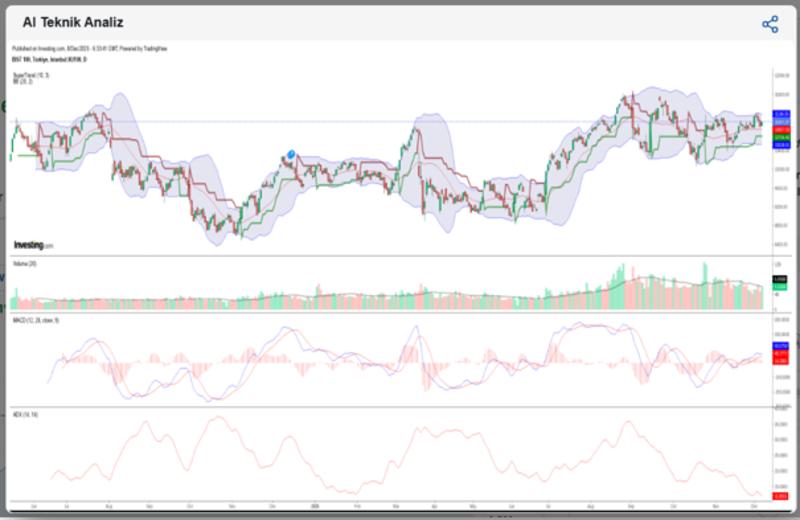Click the Investing.com logo watermark

(33, 244)
